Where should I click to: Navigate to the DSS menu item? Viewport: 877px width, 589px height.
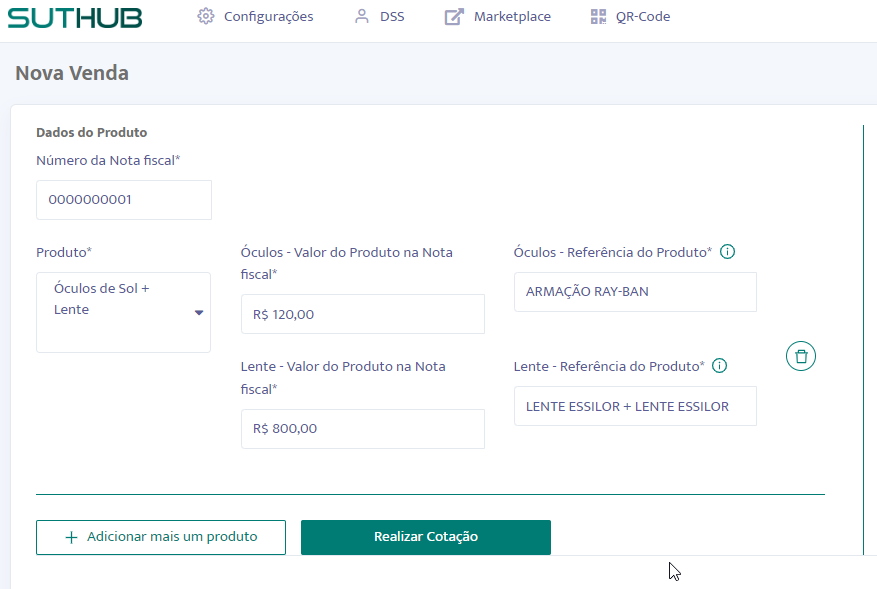click(392, 16)
